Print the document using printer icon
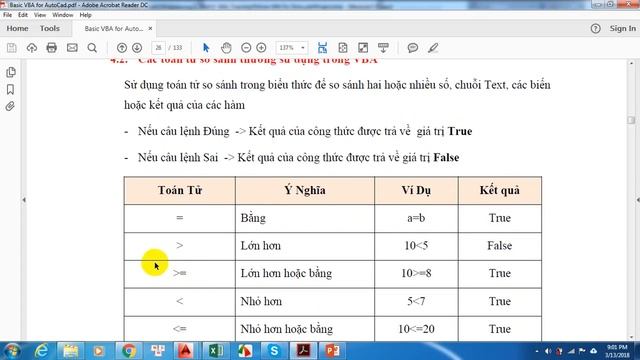Image resolution: width=640 pixels, height=360 pixels. point(51,48)
